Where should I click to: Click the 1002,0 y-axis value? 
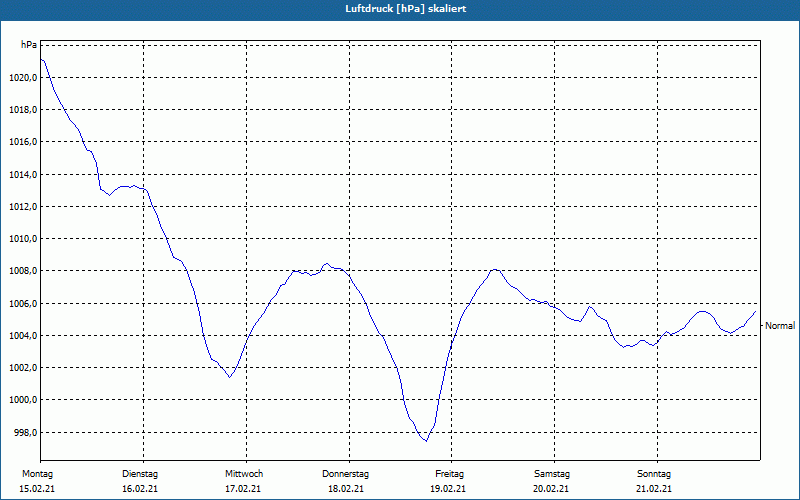pos(23,368)
